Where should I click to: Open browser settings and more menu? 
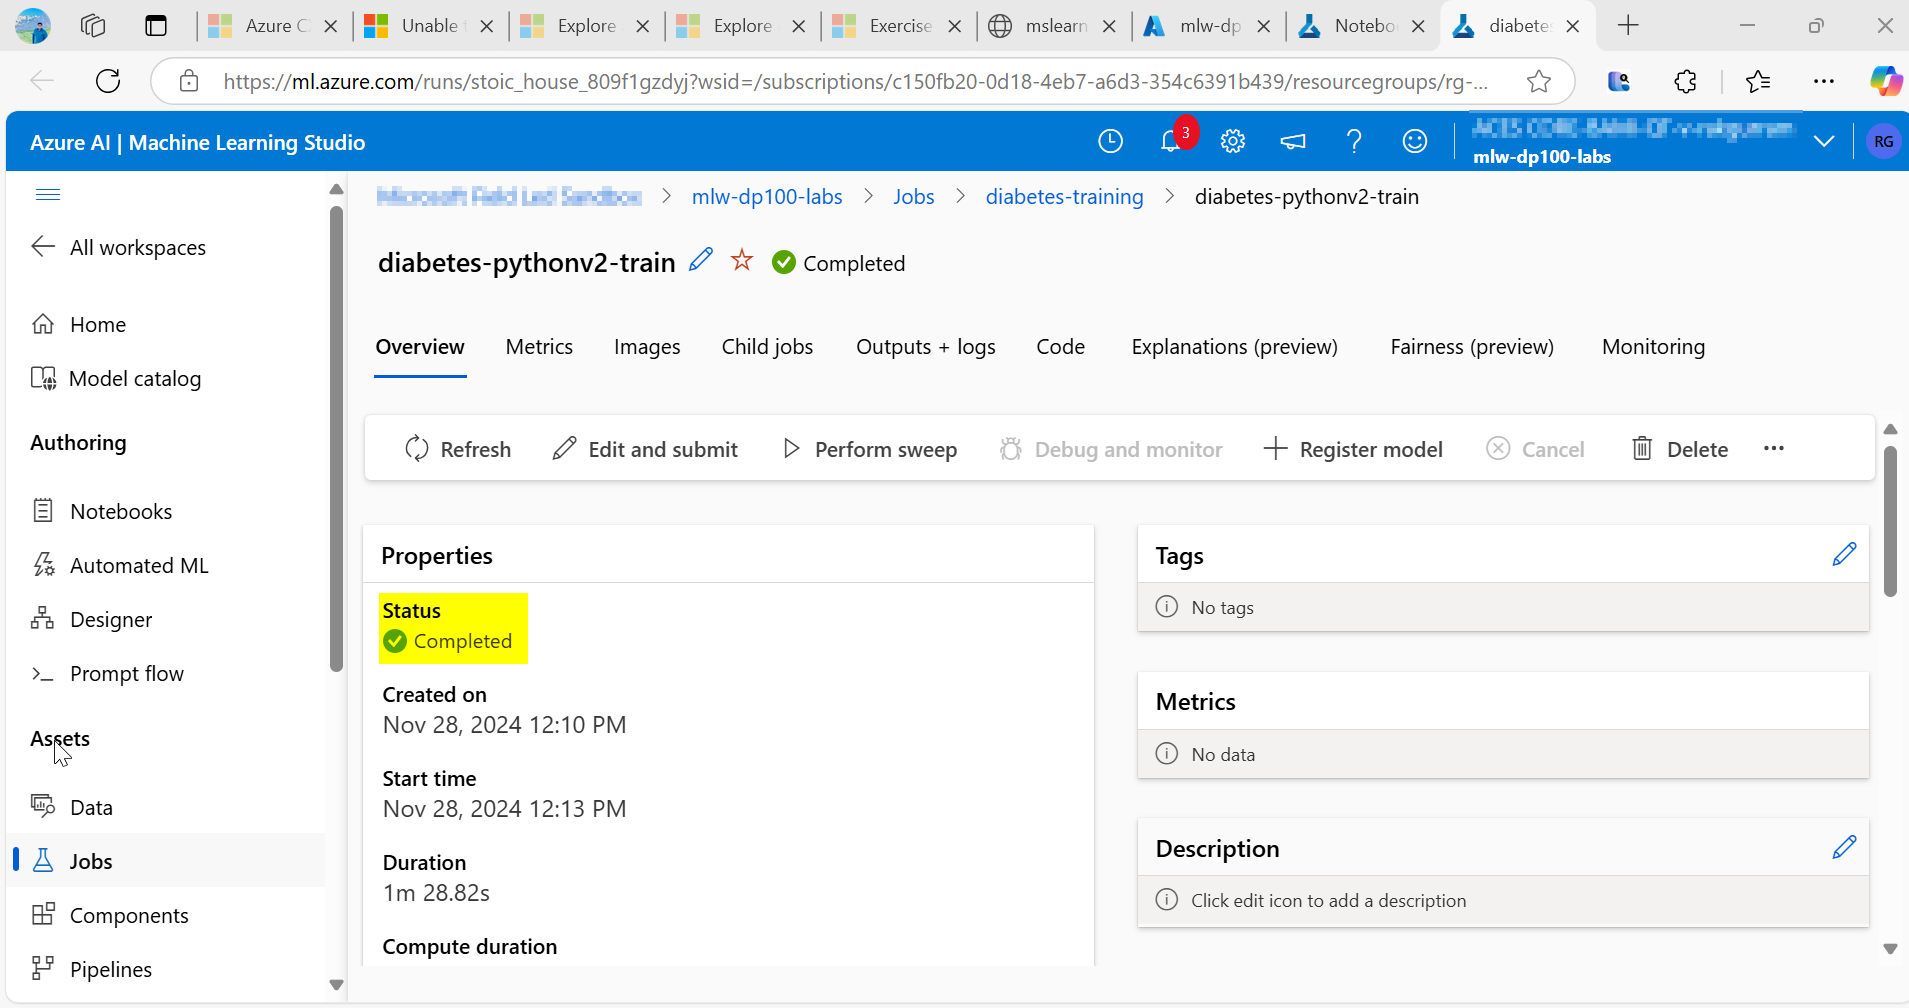tap(1824, 81)
